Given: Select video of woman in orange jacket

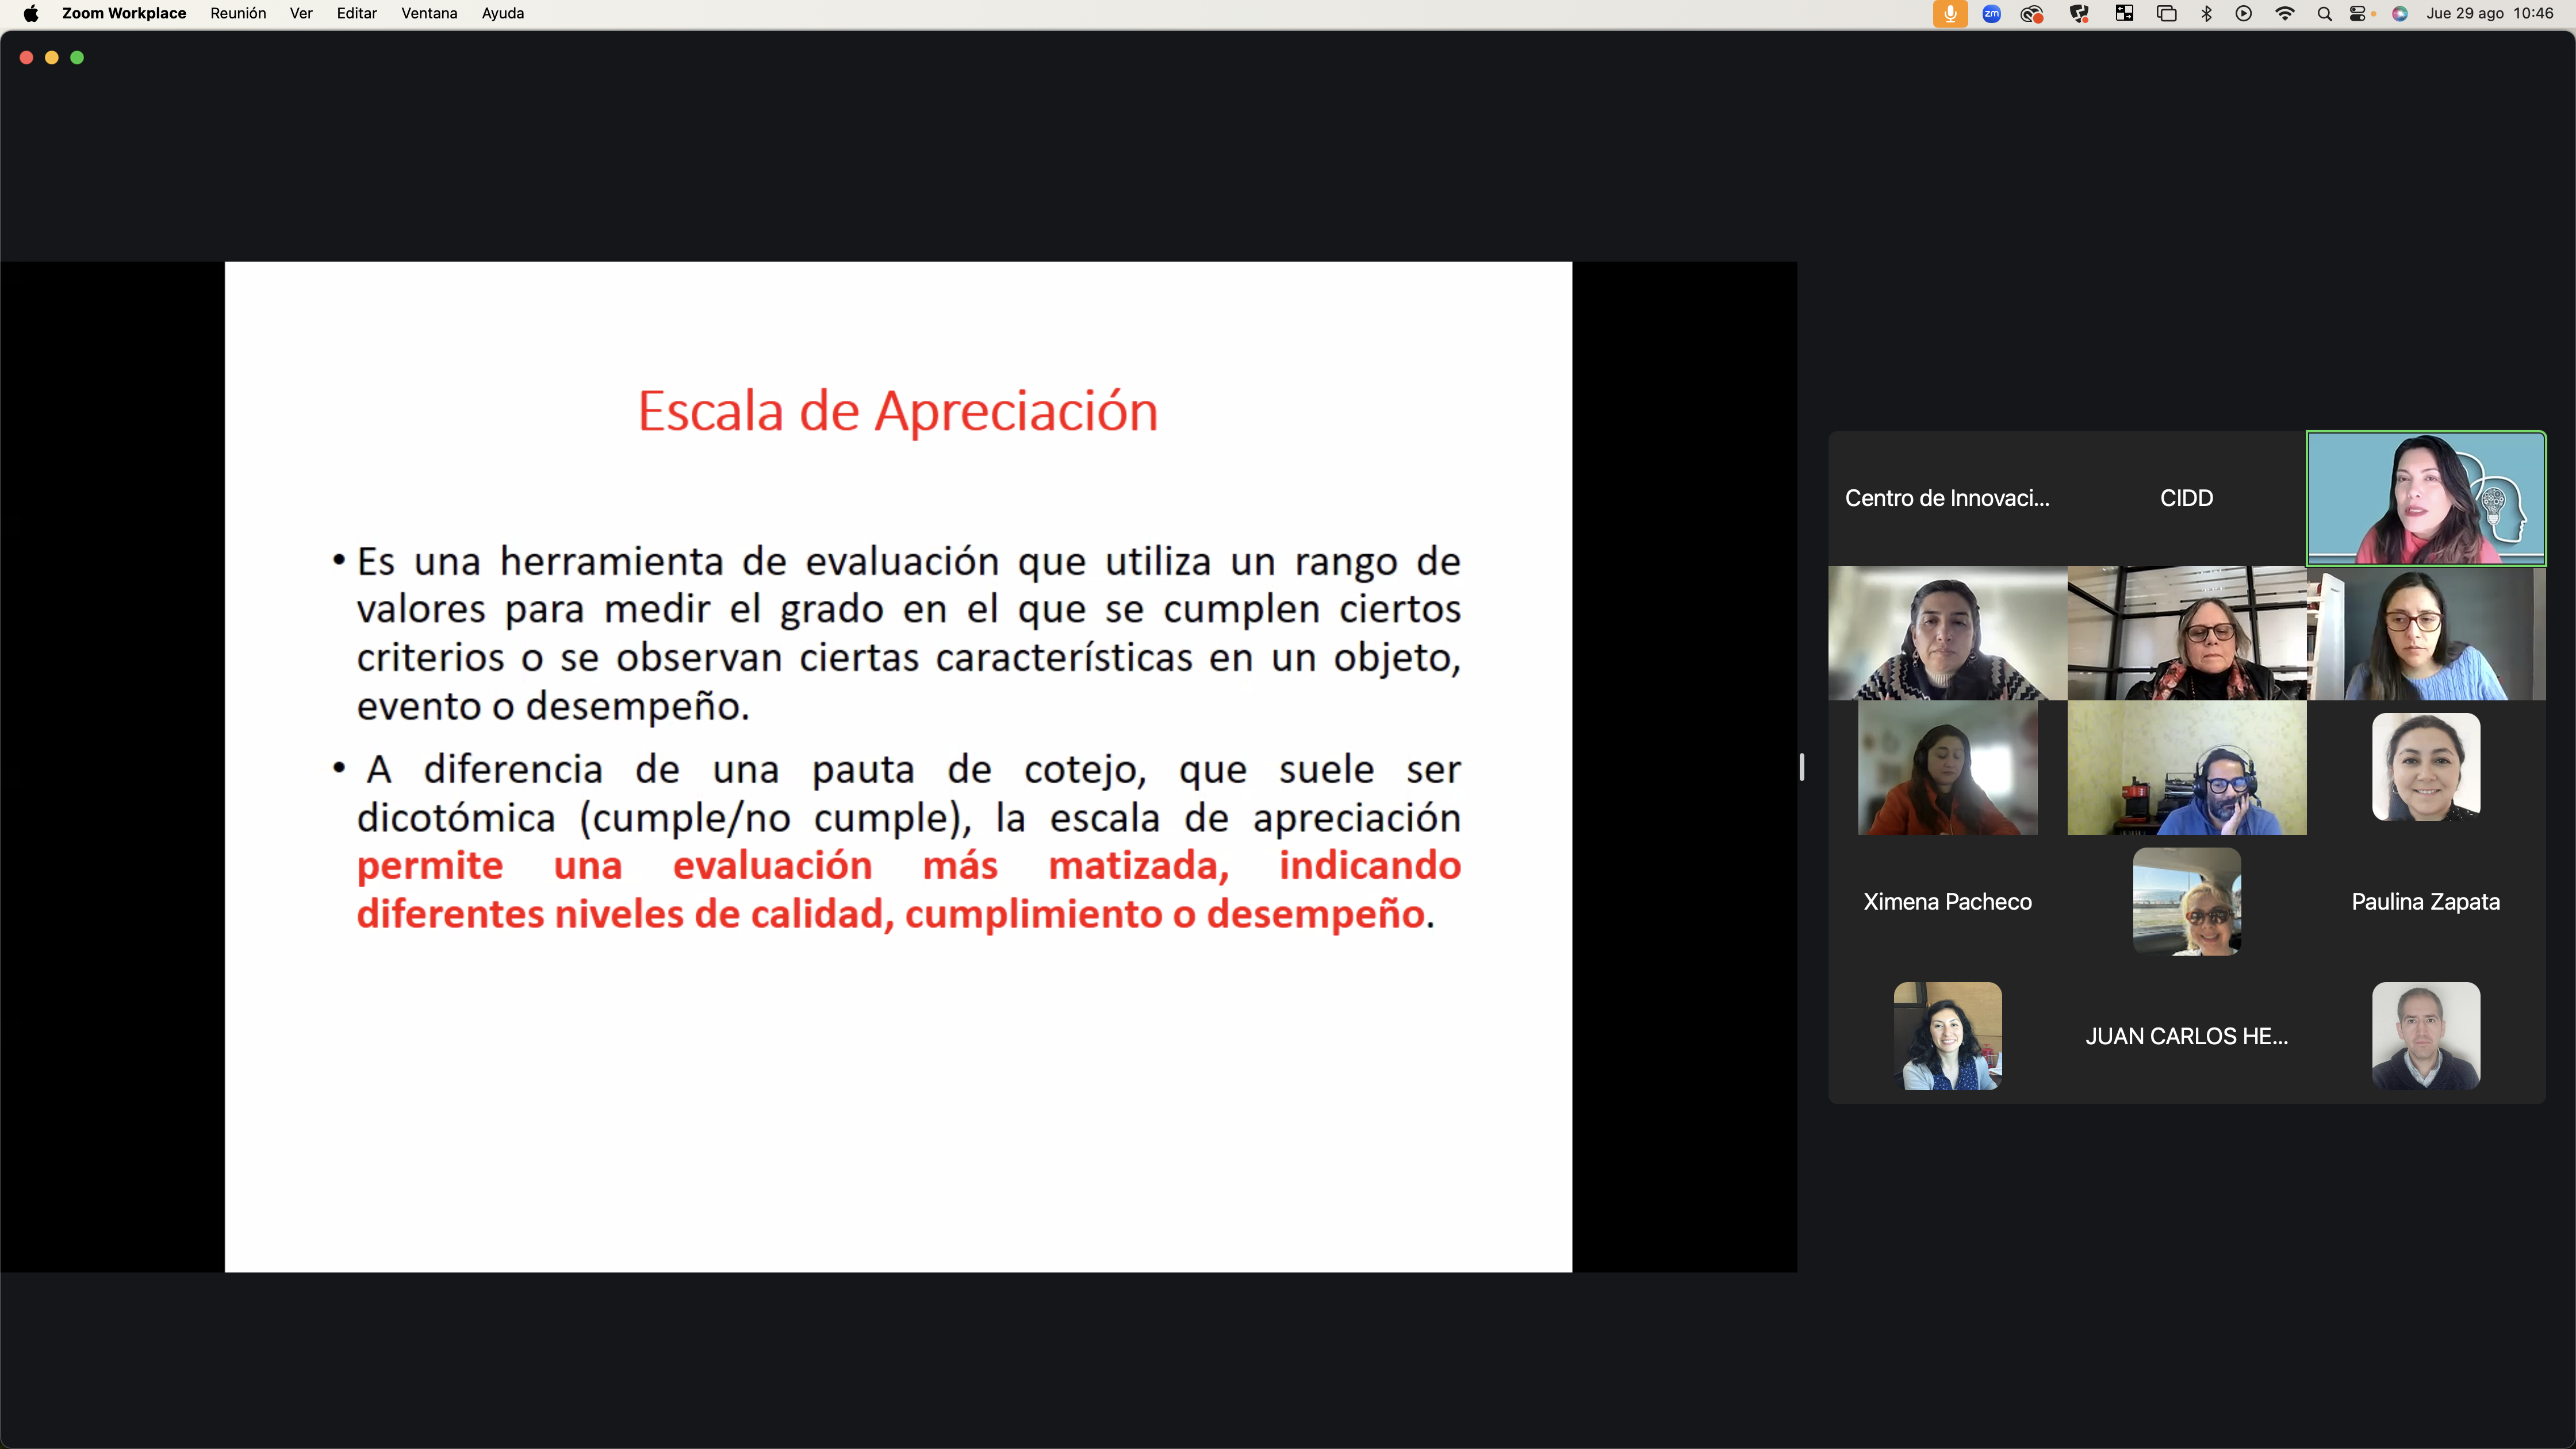Looking at the screenshot, I should (1947, 768).
